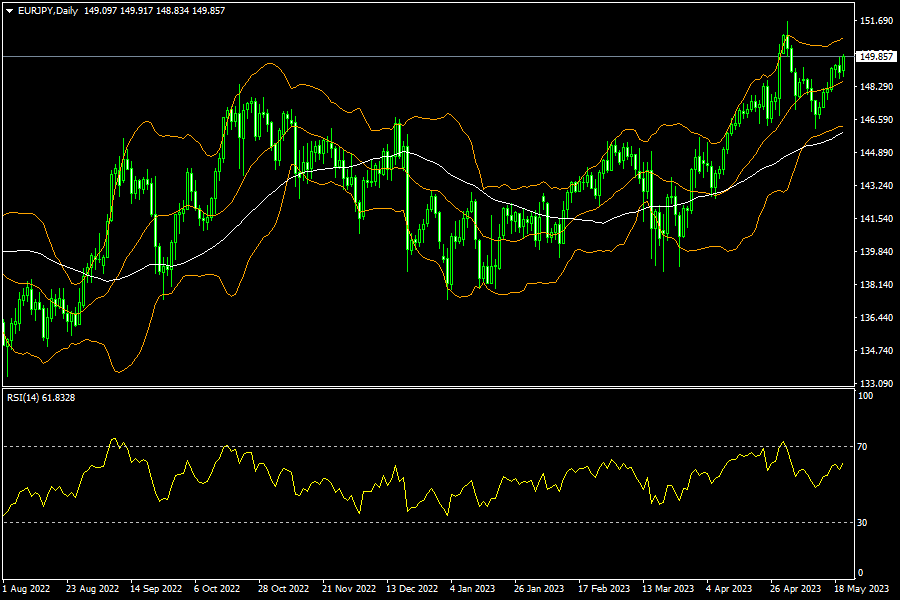Click the EURJPY,Daily chart title
The height and width of the screenshot is (600, 900).
(48, 11)
